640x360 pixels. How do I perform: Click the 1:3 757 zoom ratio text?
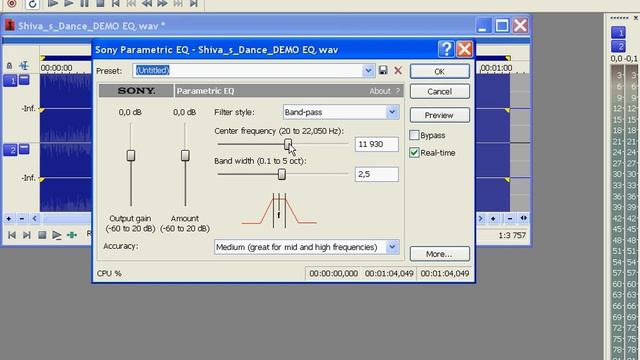pos(512,235)
